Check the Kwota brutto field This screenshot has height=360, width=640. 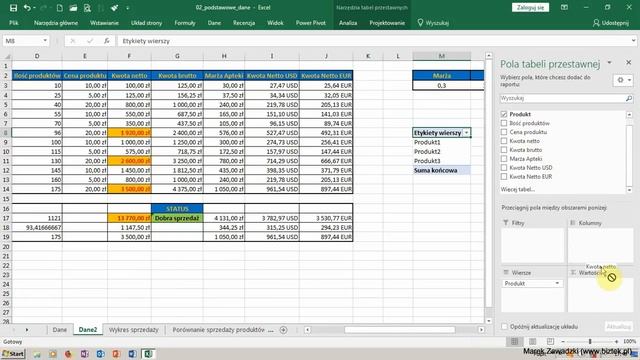pyautogui.click(x=504, y=150)
